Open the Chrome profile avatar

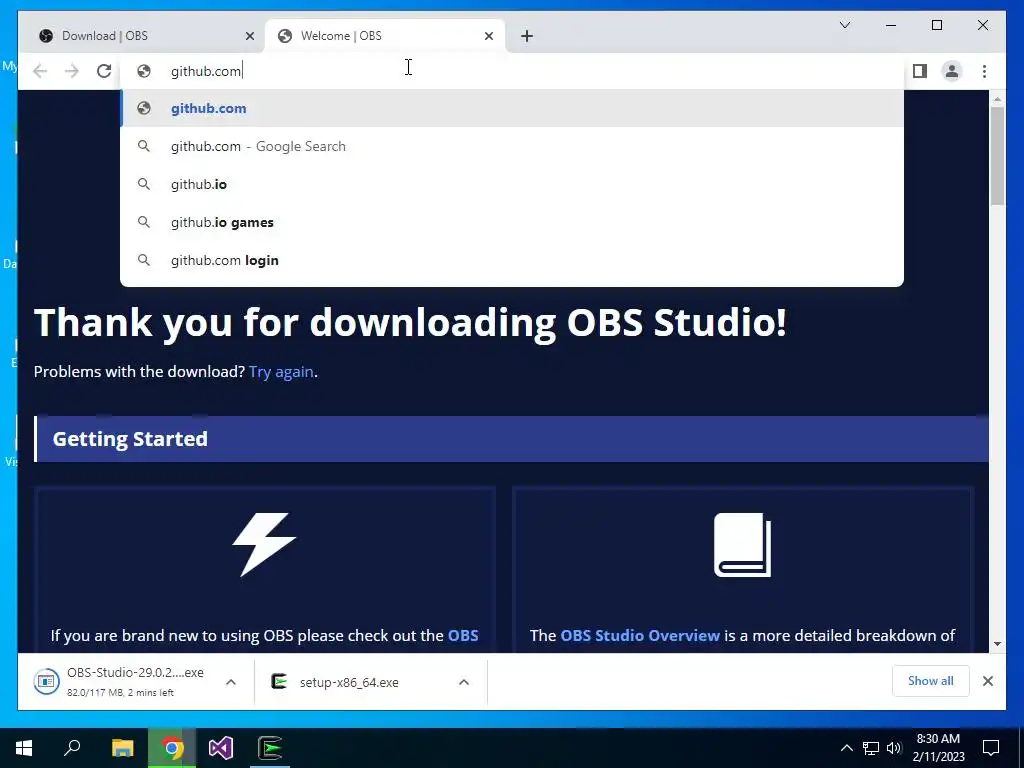952,71
